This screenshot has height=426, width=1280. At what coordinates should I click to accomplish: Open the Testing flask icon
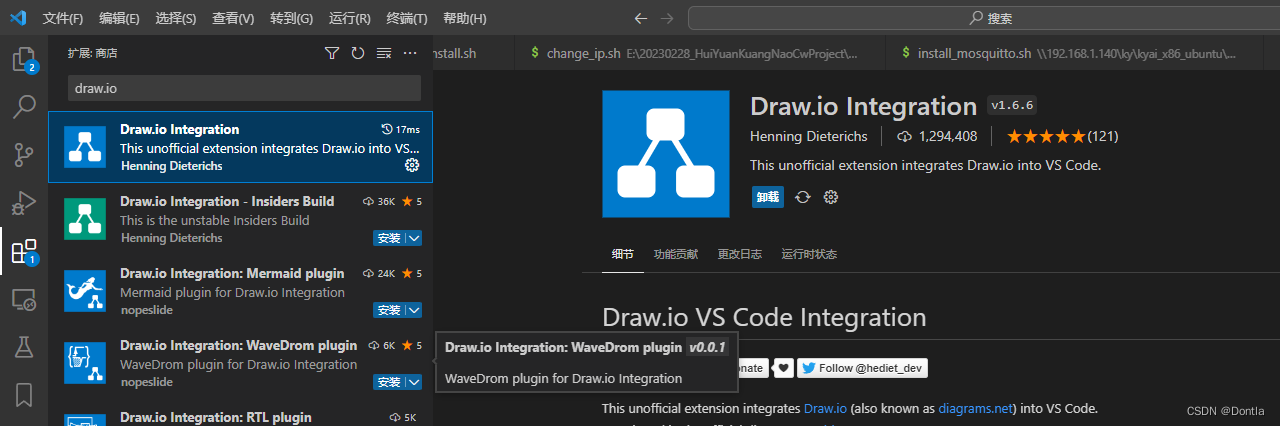tap(24, 347)
